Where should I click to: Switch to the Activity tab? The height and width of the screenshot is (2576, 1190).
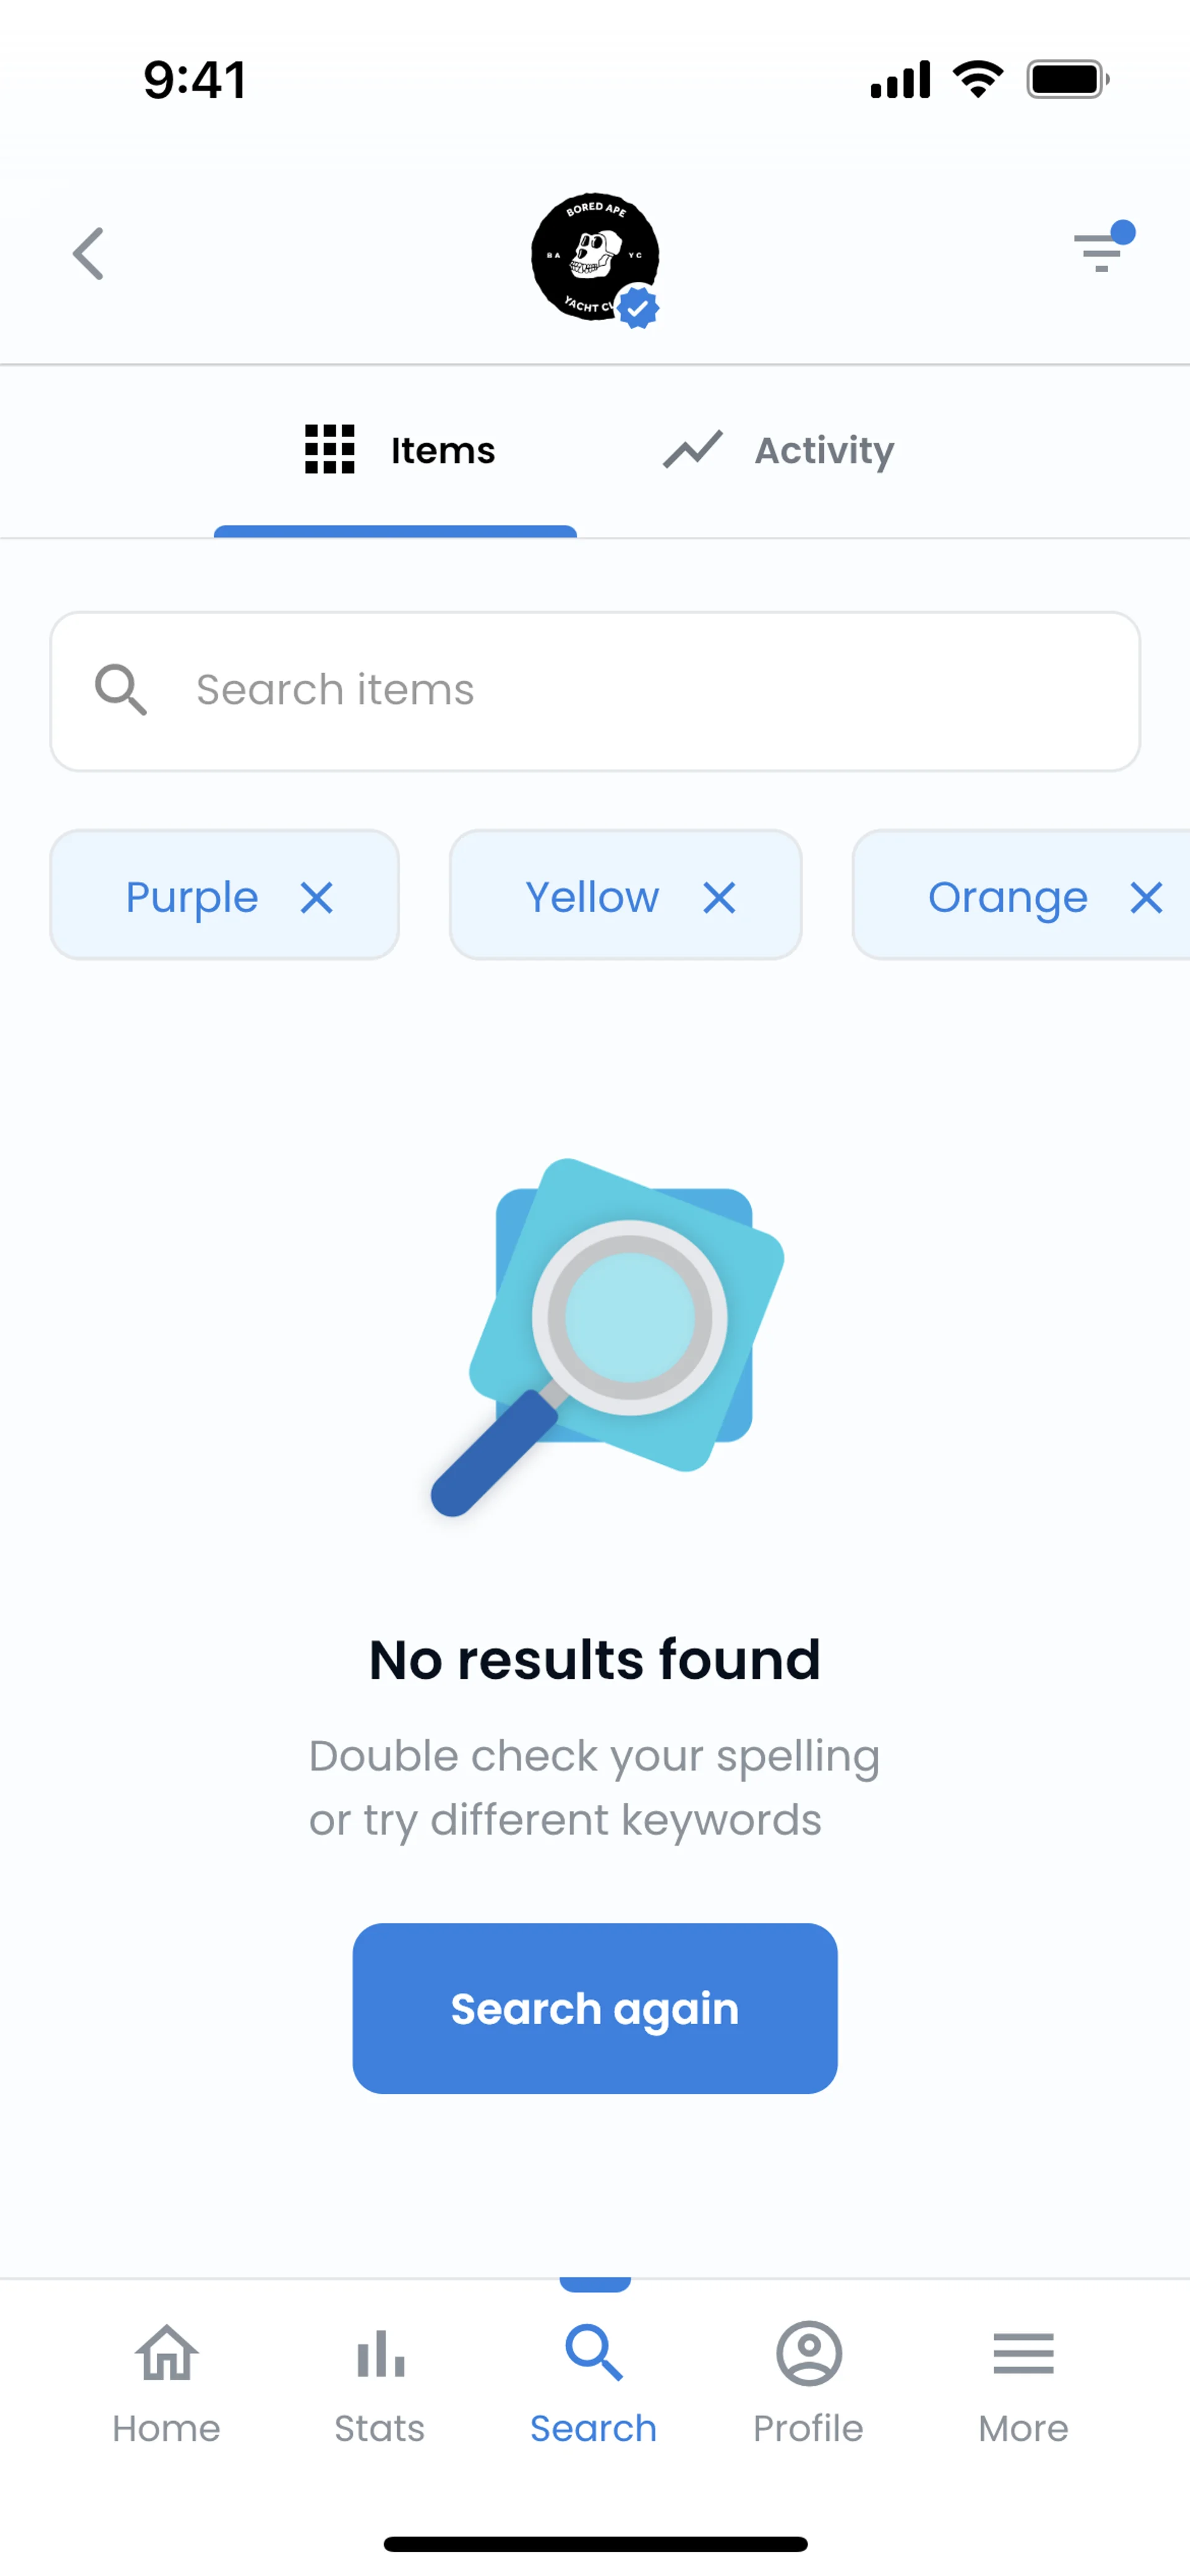[x=778, y=451]
